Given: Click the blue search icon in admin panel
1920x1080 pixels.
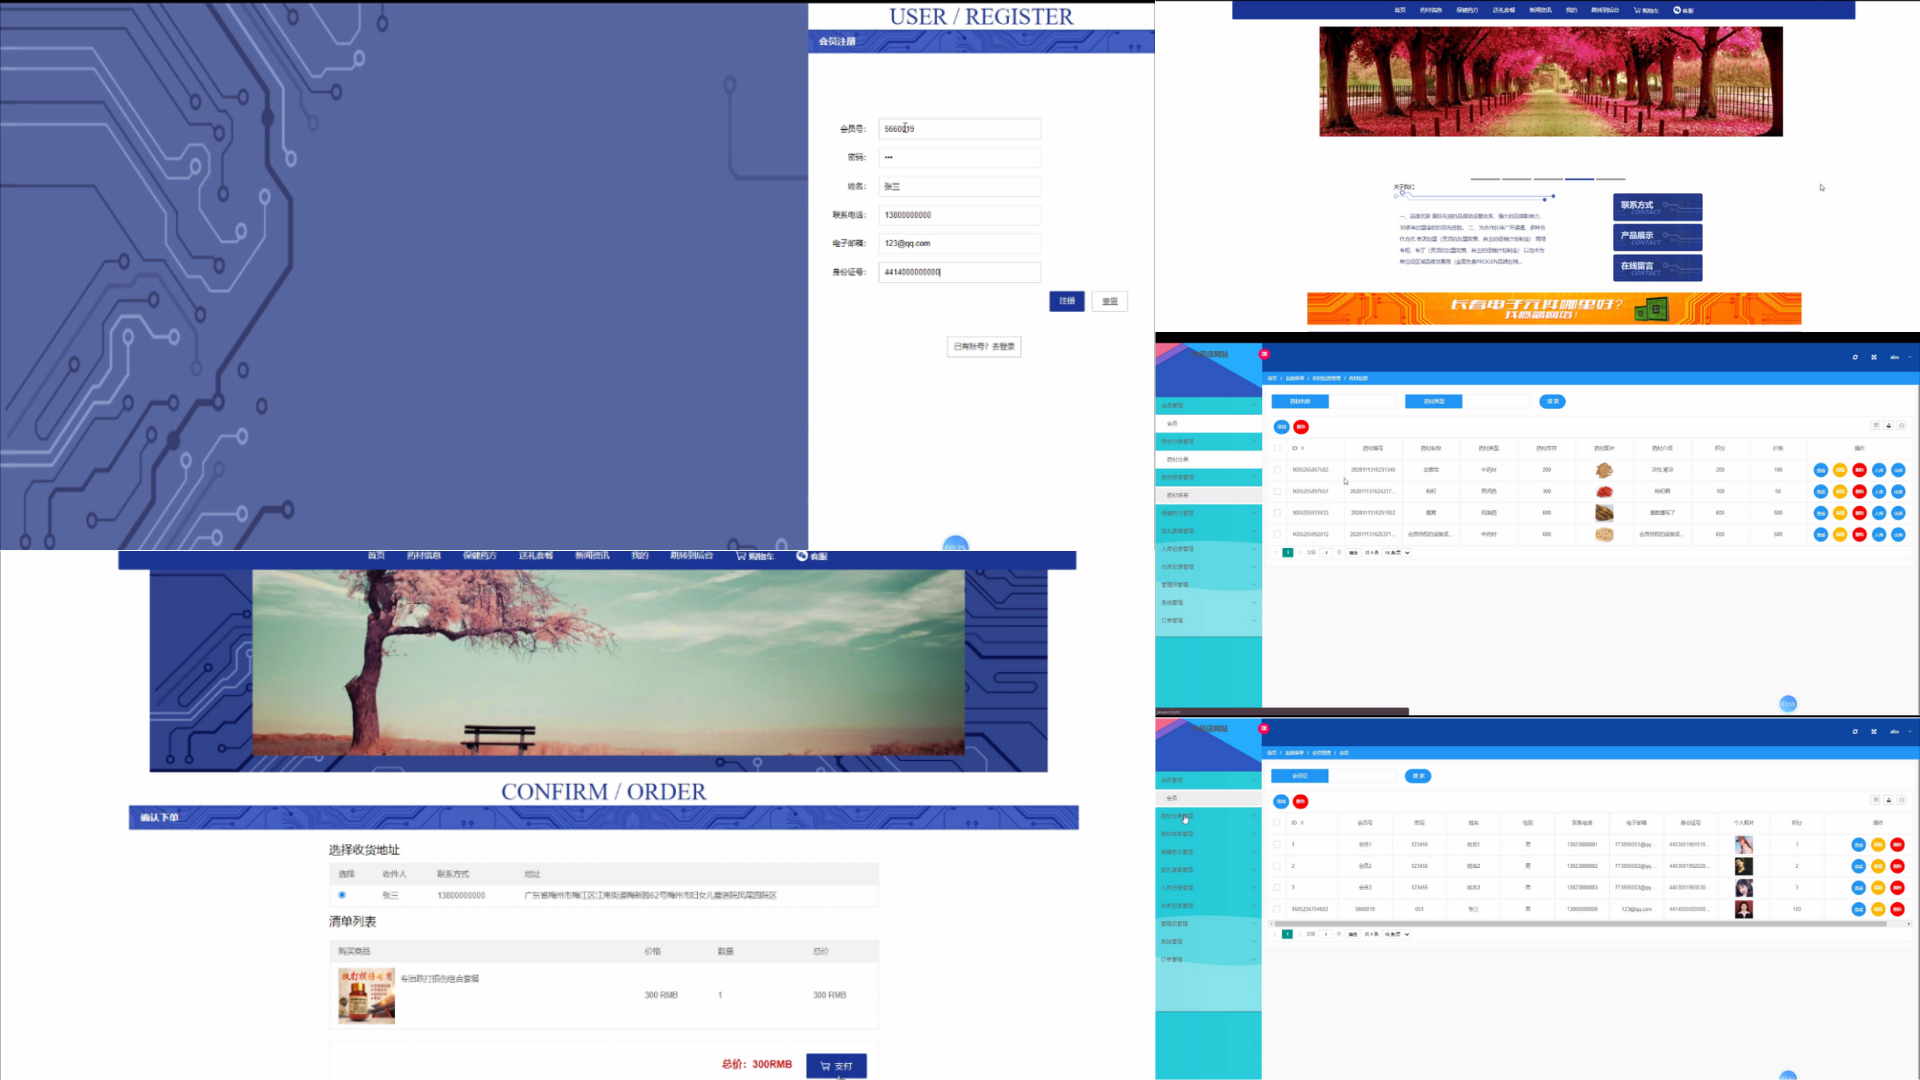Looking at the screenshot, I should point(1552,401).
